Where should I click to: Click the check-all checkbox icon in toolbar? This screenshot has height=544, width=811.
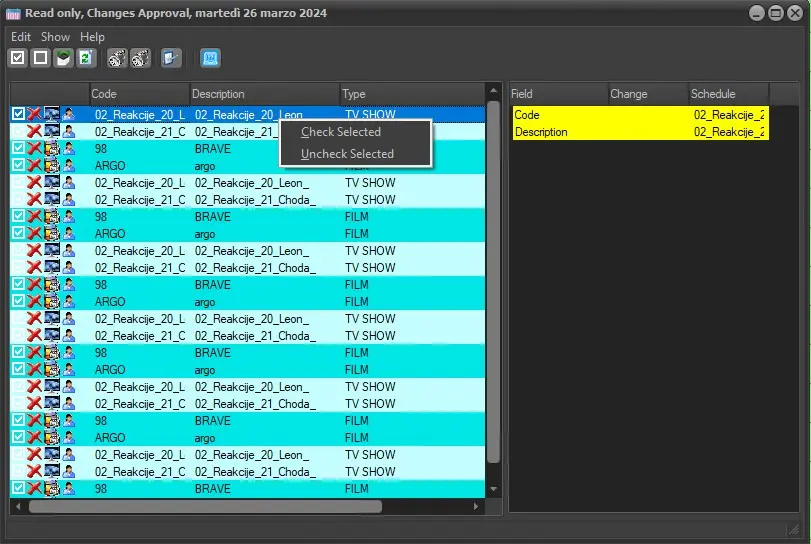18,58
